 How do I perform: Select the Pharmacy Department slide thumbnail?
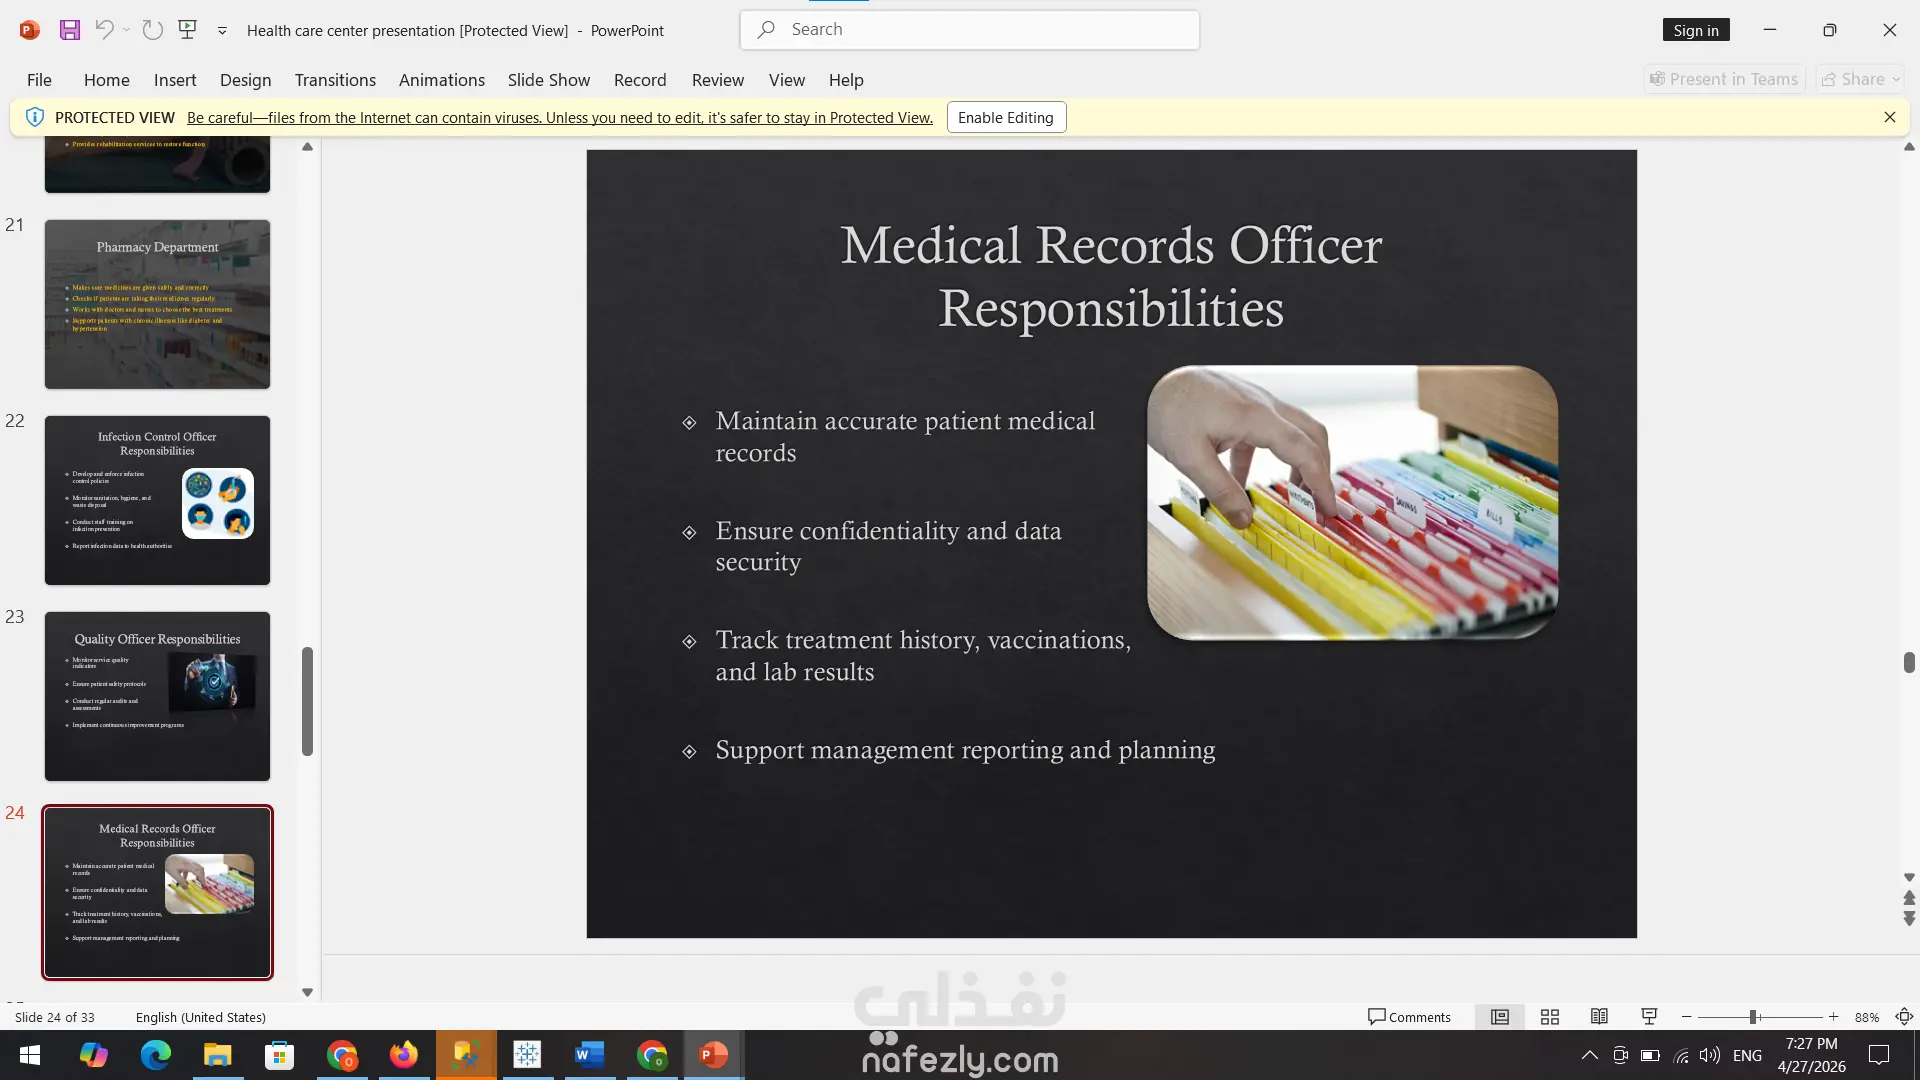pyautogui.click(x=157, y=304)
